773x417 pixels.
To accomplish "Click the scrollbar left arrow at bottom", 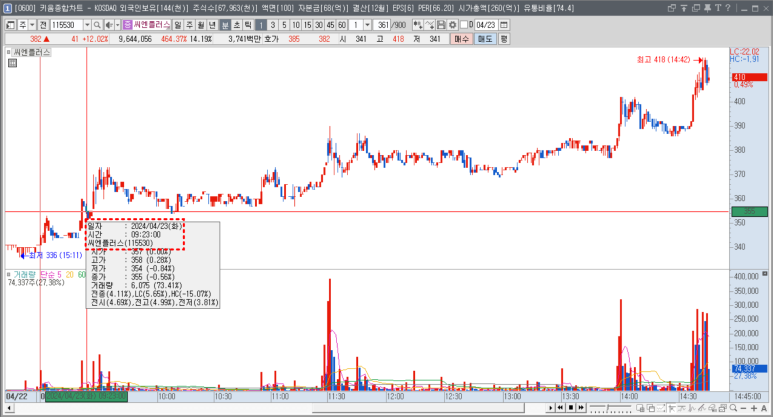I will [x=9, y=408].
